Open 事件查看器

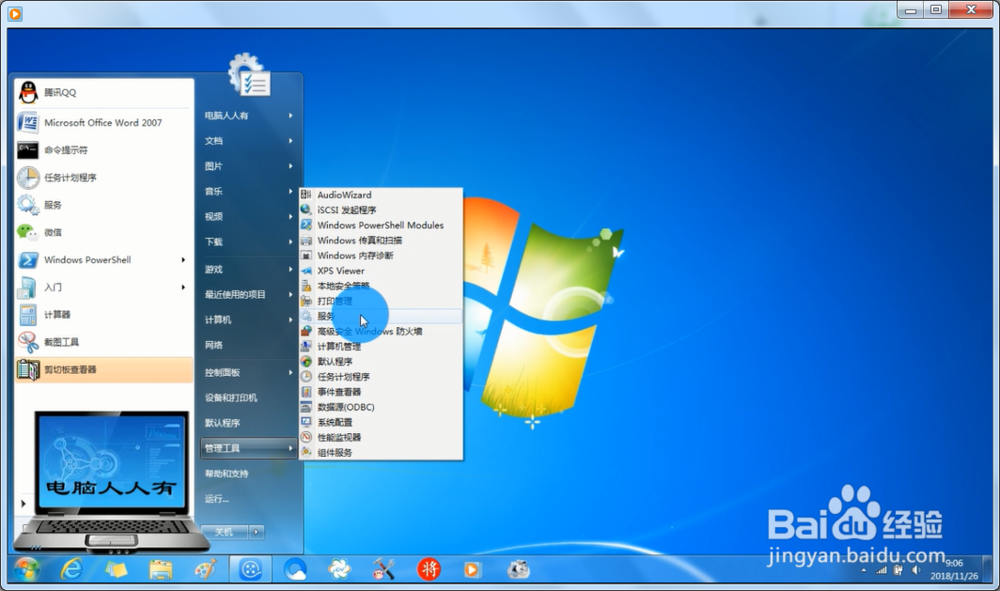[381, 392]
